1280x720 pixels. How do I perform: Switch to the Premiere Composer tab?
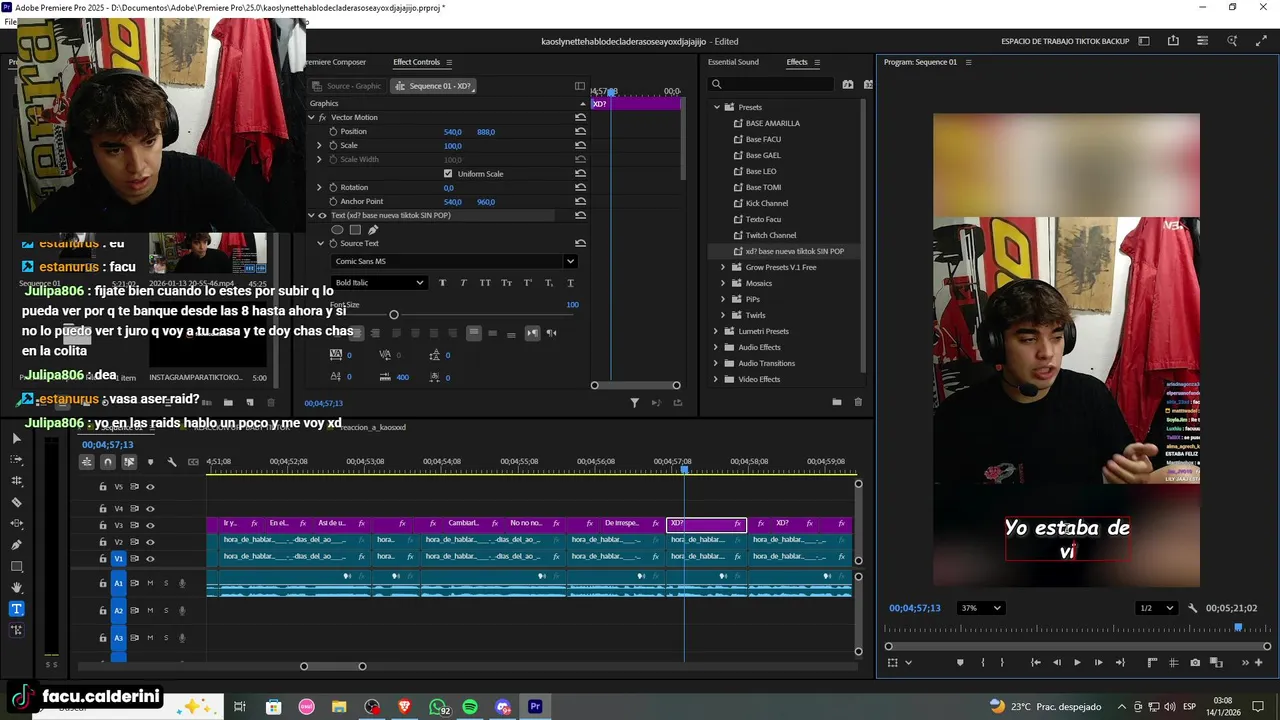pyautogui.click(x=338, y=62)
